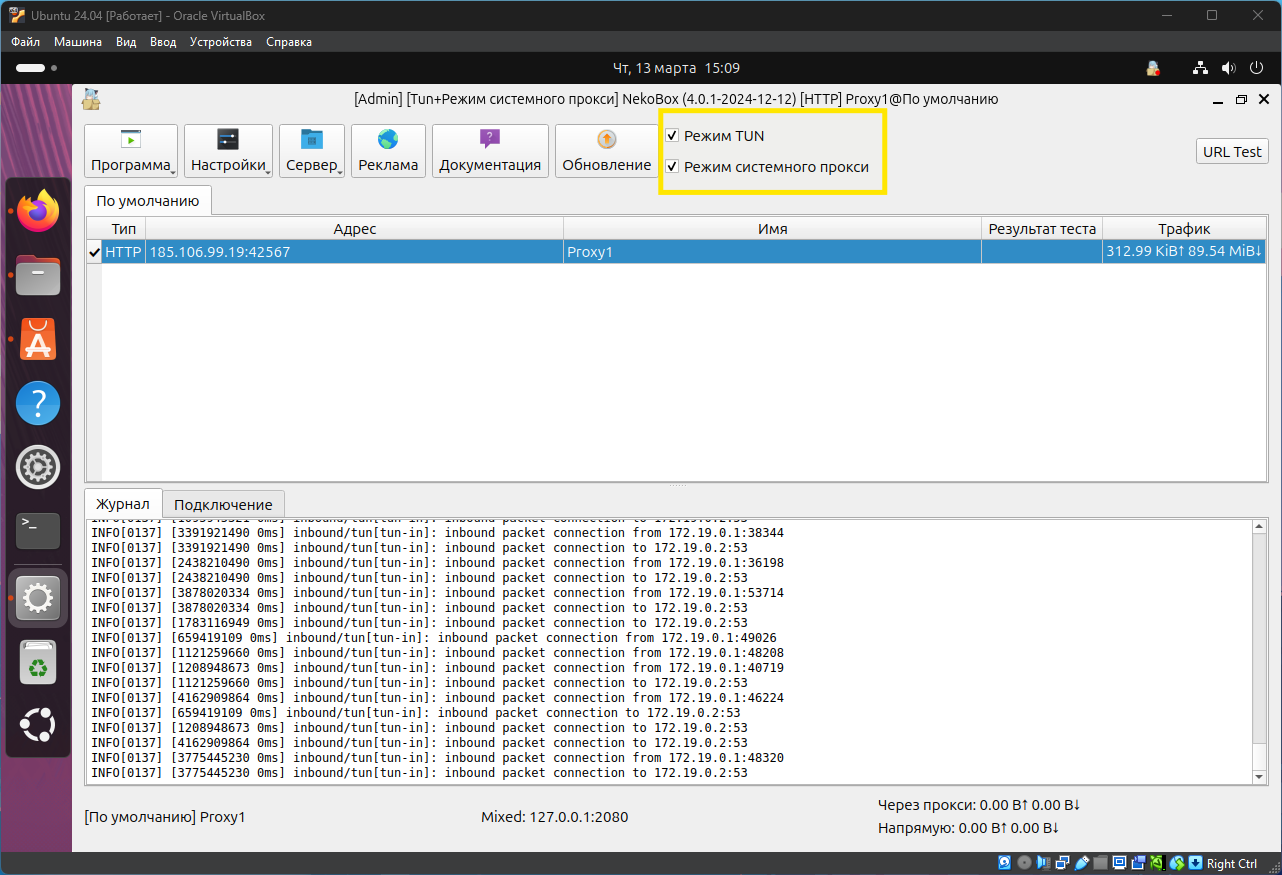Open the Настройки toolbar menu
The width and height of the screenshot is (1282, 875).
[229, 151]
